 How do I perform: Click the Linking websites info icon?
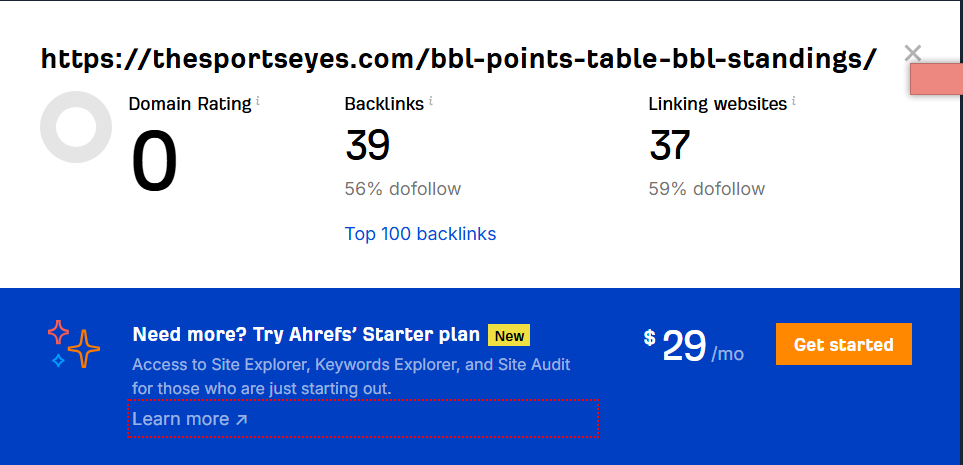pos(794,101)
